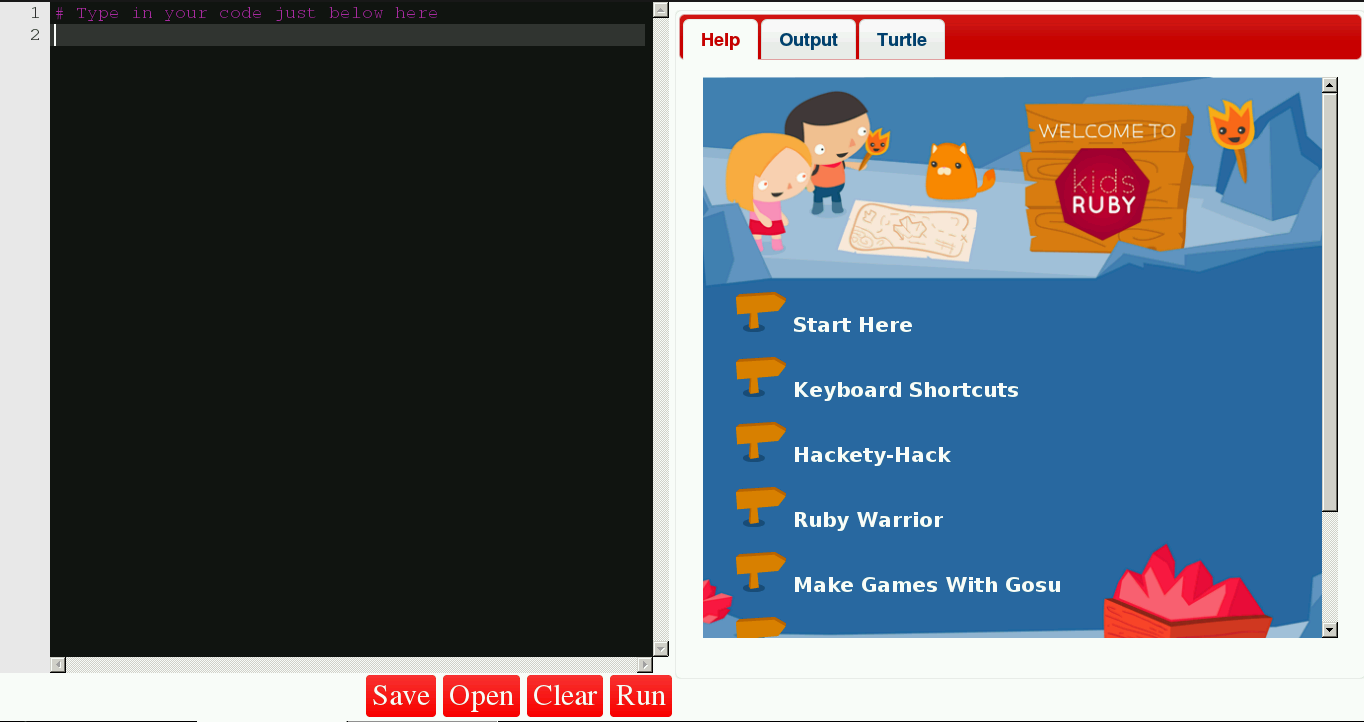Click the Open button

click(481, 696)
